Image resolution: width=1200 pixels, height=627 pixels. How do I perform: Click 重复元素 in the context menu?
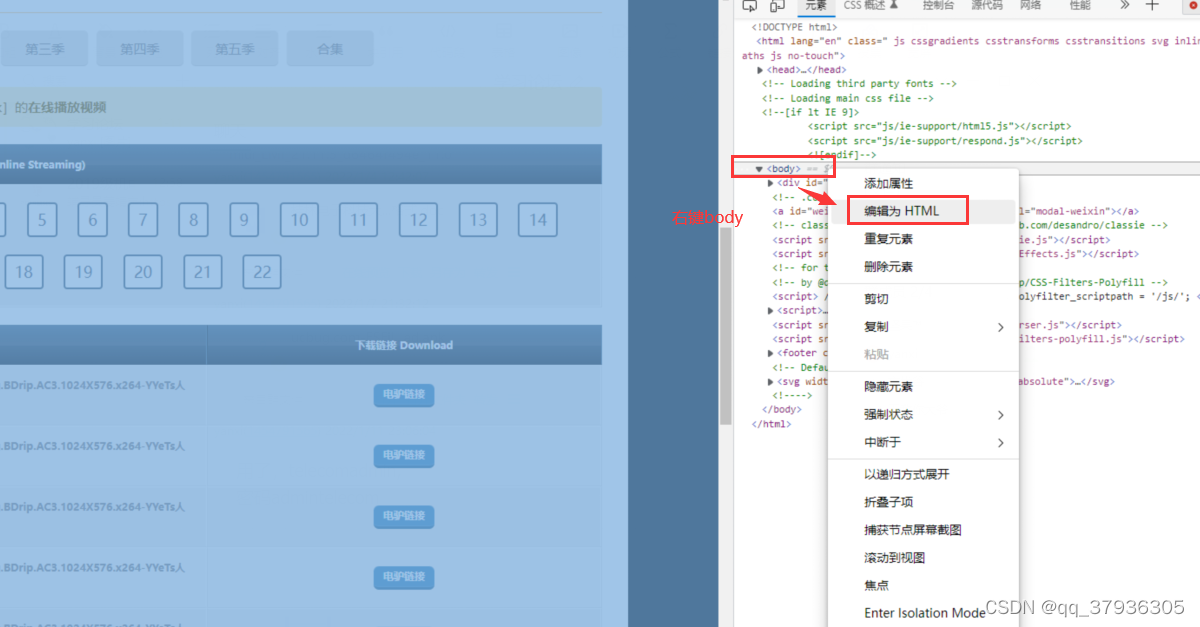pyautogui.click(x=923, y=239)
